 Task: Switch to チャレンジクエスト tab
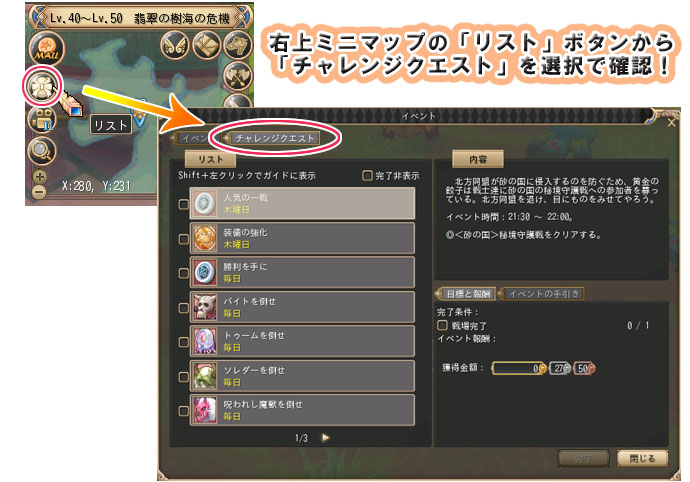[x=275, y=138]
